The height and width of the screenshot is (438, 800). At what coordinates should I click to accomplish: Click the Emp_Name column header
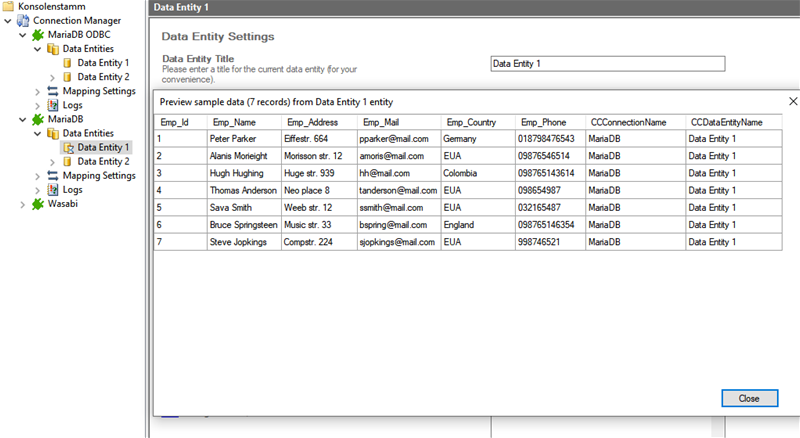coord(243,122)
